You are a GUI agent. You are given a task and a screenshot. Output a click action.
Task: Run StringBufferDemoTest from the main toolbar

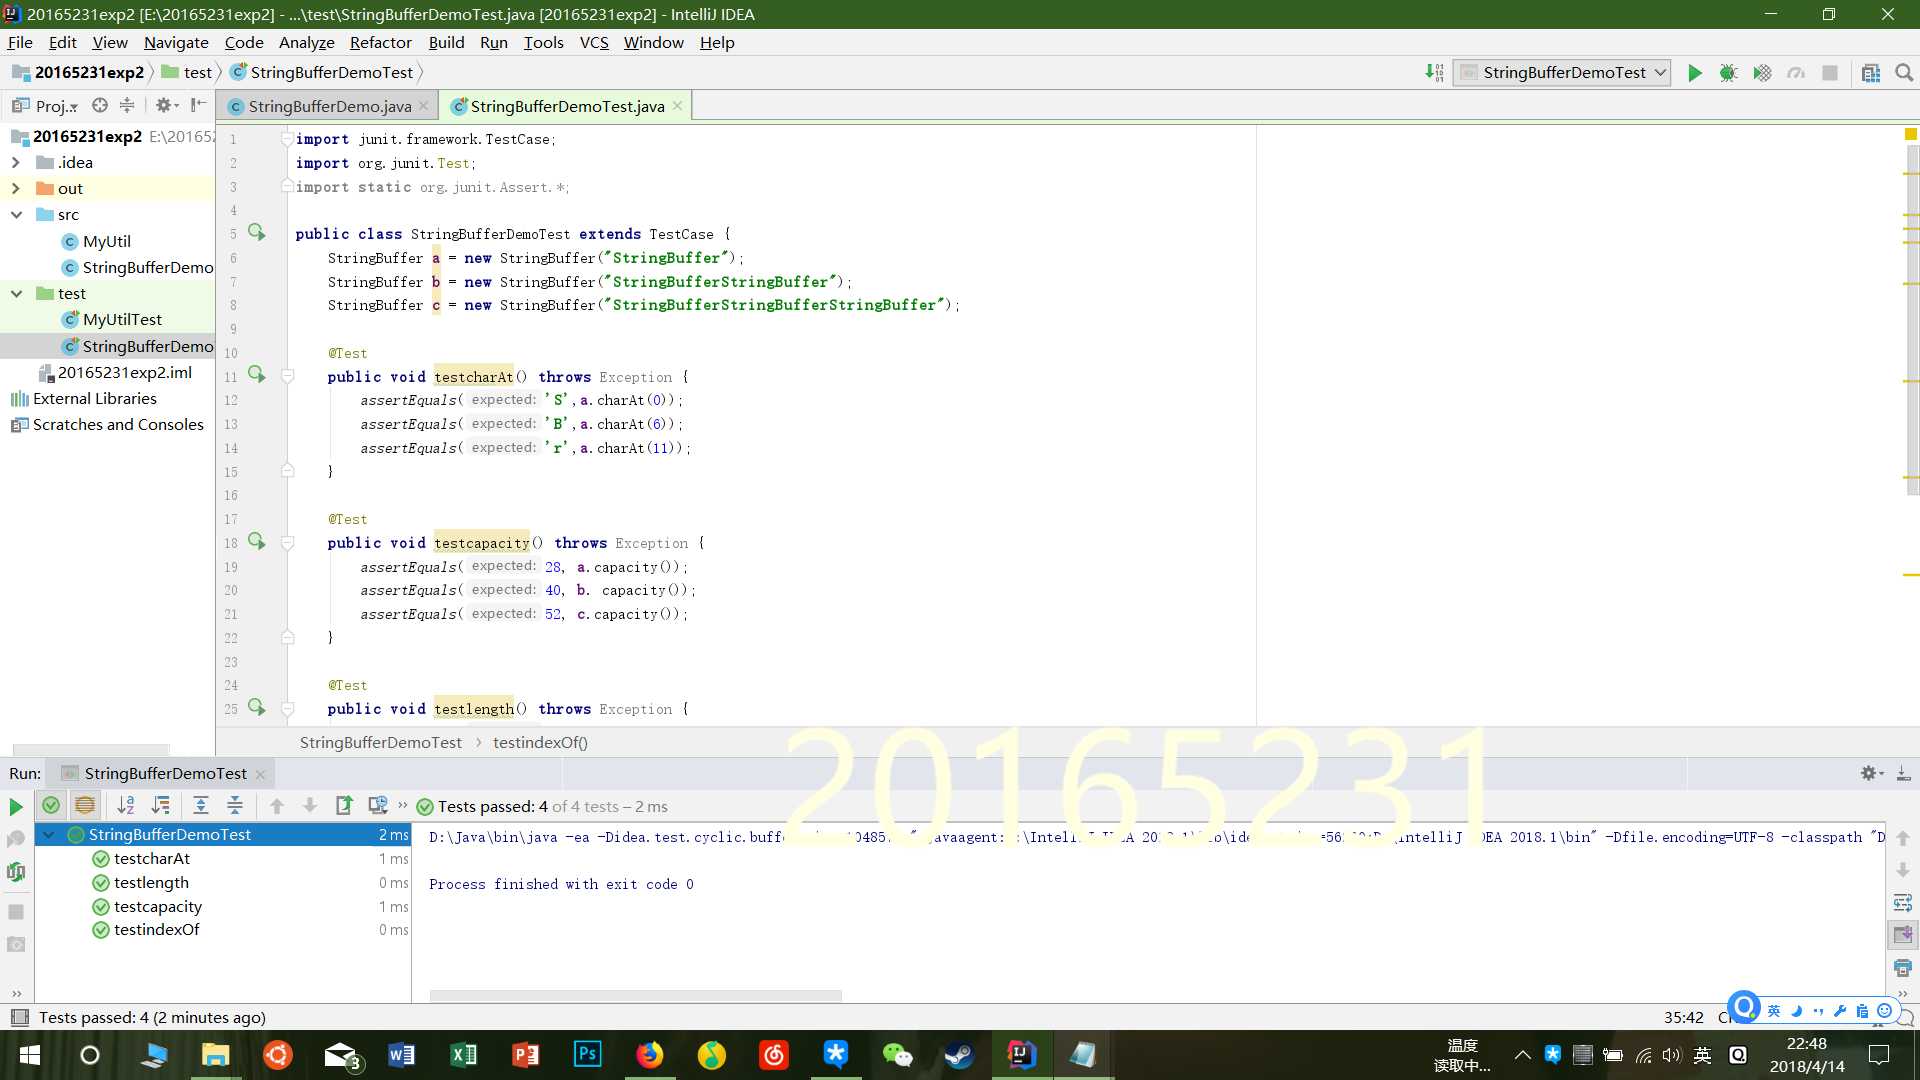click(x=1694, y=73)
